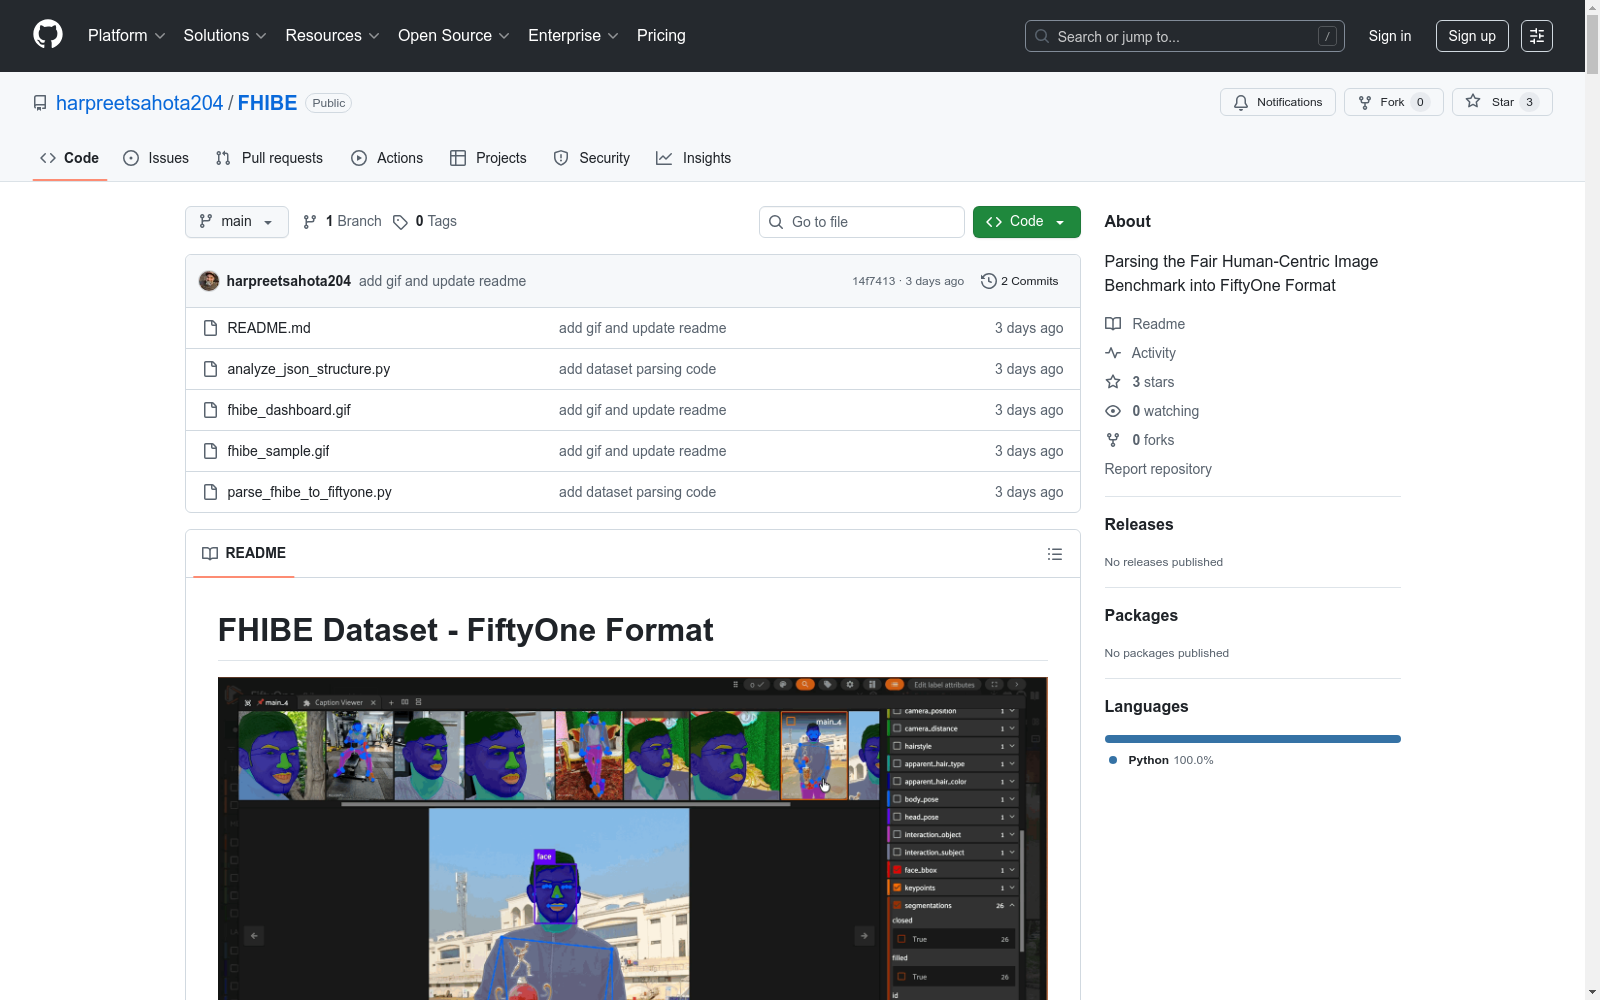Open the Packages heading link
Image resolution: width=1600 pixels, height=1000 pixels.
tap(1141, 615)
